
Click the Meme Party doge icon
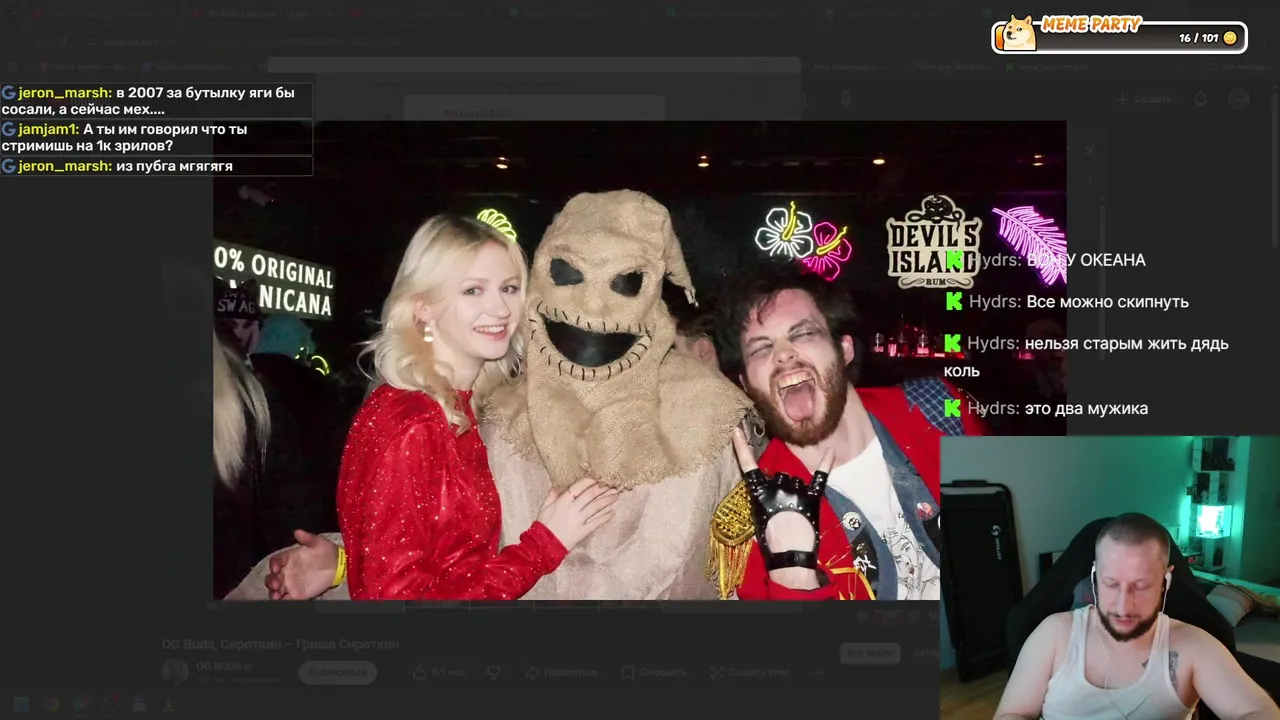tap(1018, 35)
